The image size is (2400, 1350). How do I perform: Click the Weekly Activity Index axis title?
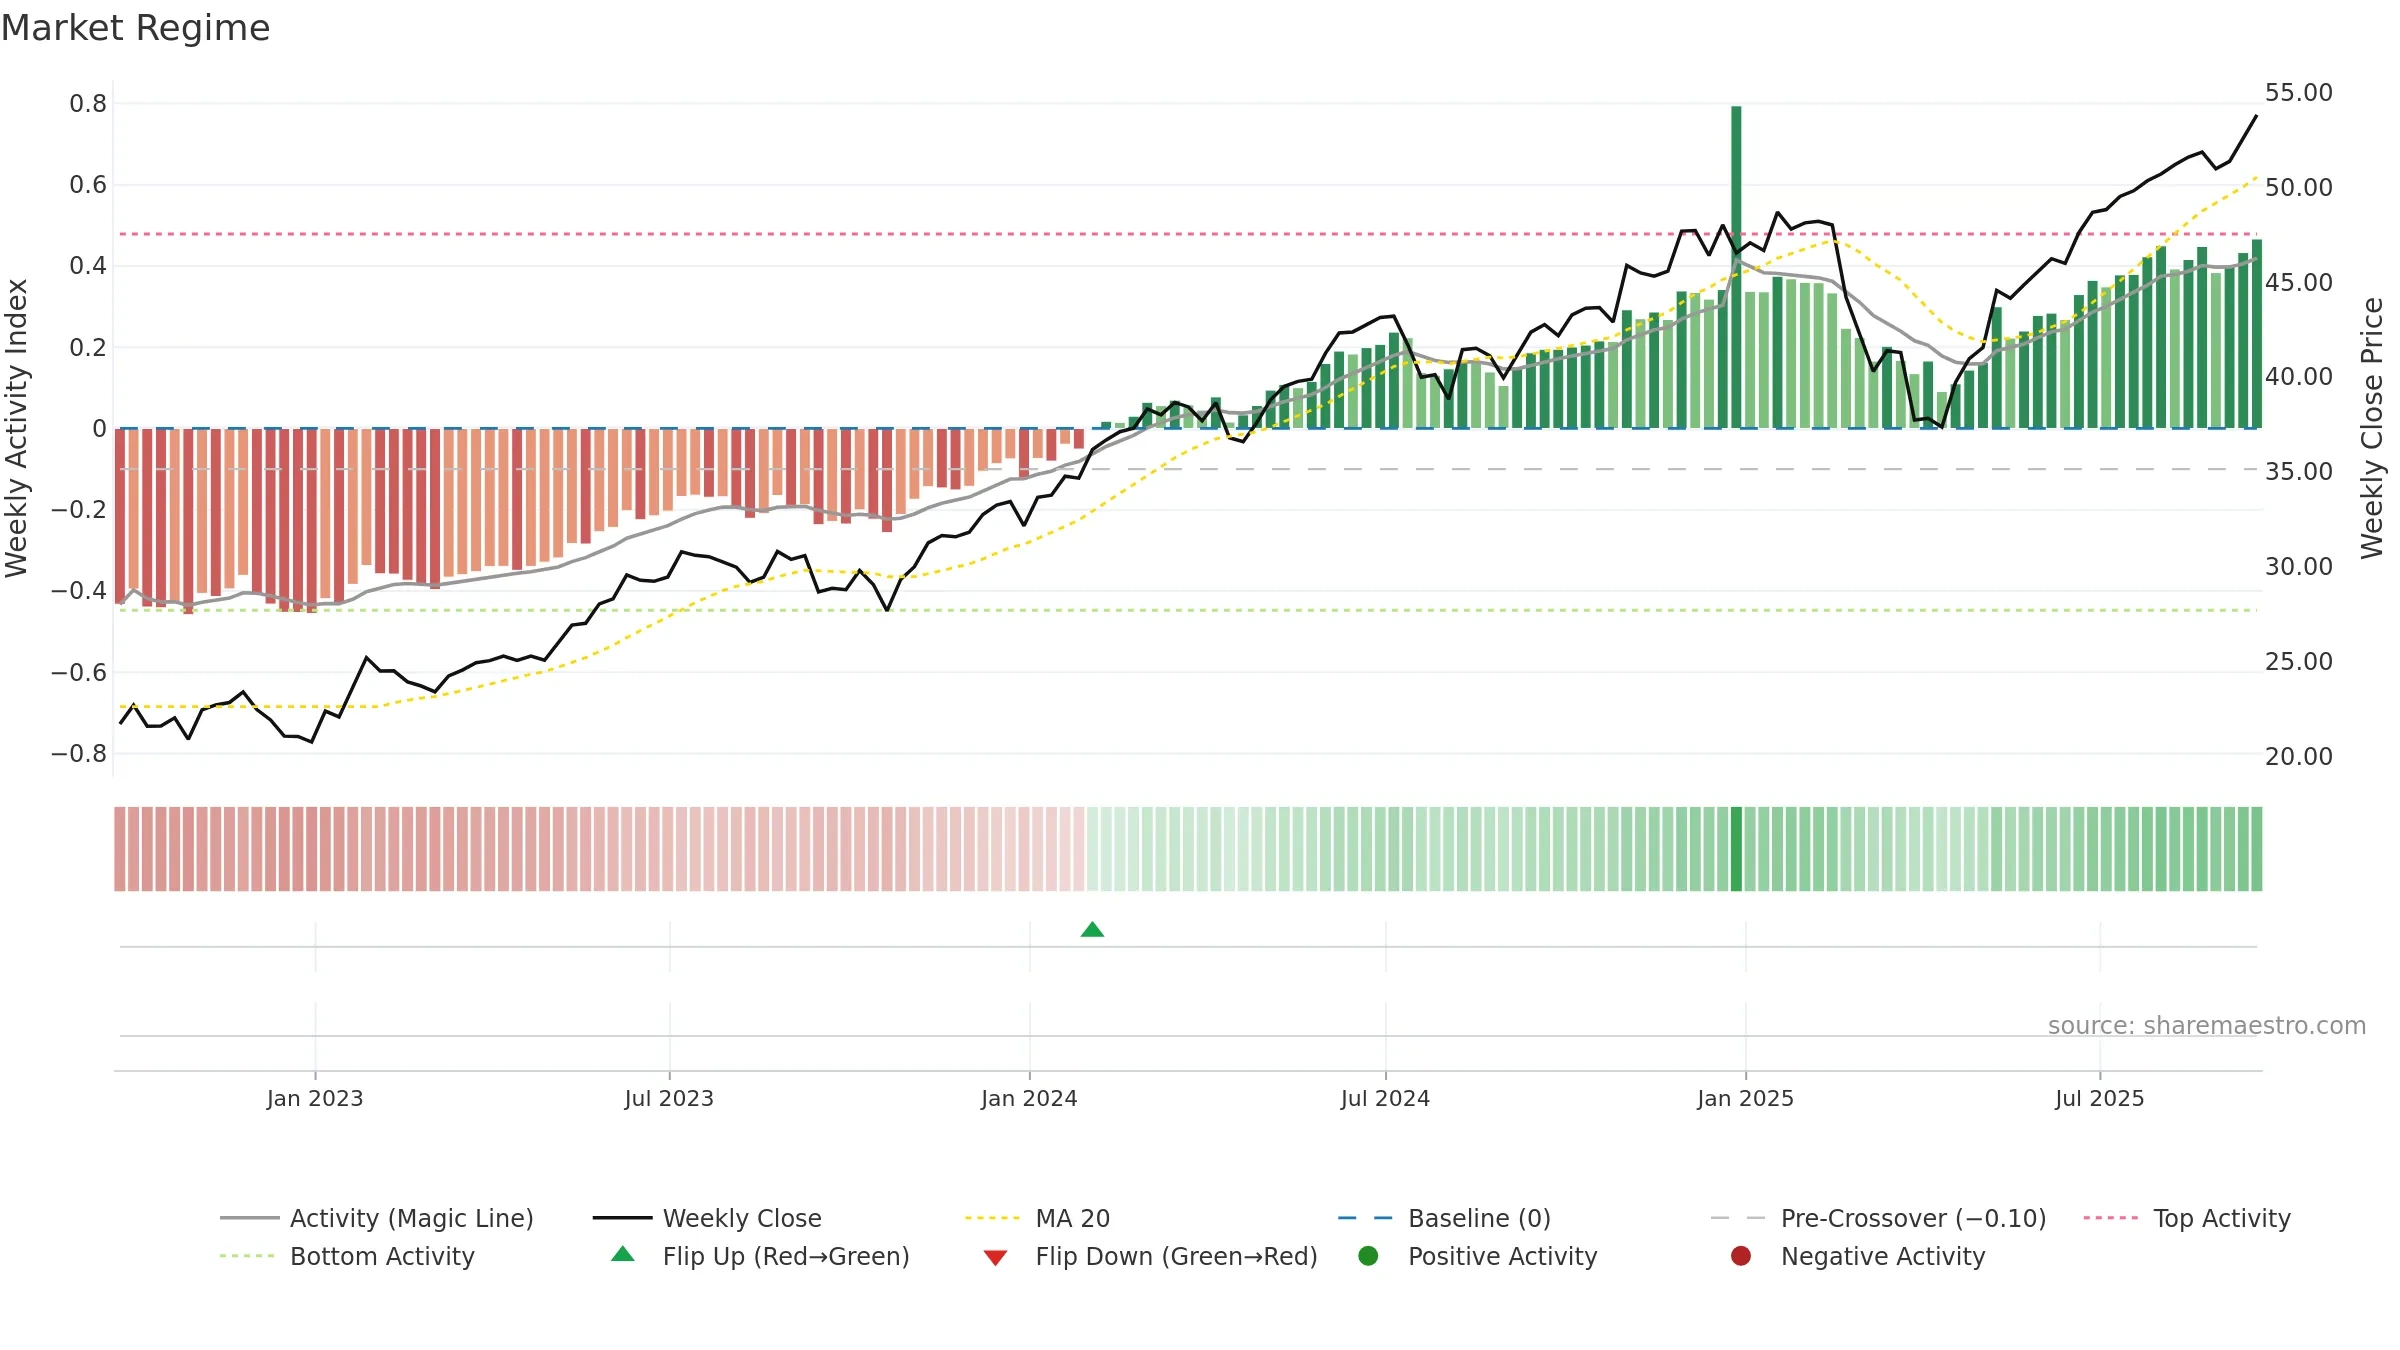[17, 428]
